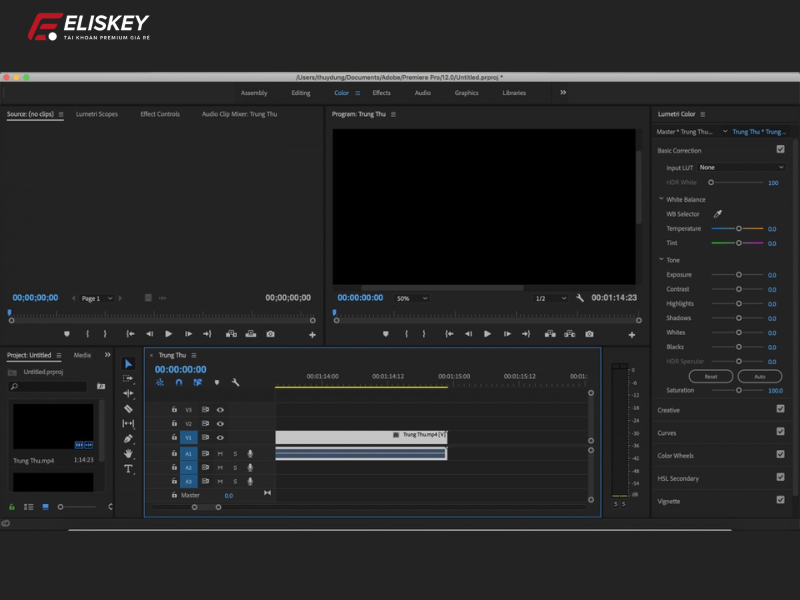Enable Snap in the timeline with the magnet icon
Image resolution: width=800 pixels, height=600 pixels.
point(178,382)
